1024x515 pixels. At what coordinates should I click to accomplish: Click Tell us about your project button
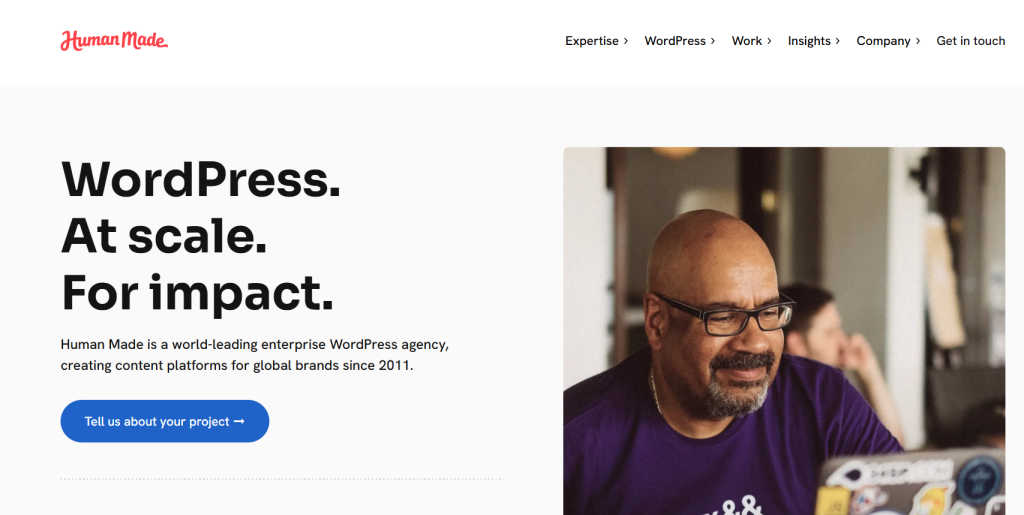click(x=165, y=421)
